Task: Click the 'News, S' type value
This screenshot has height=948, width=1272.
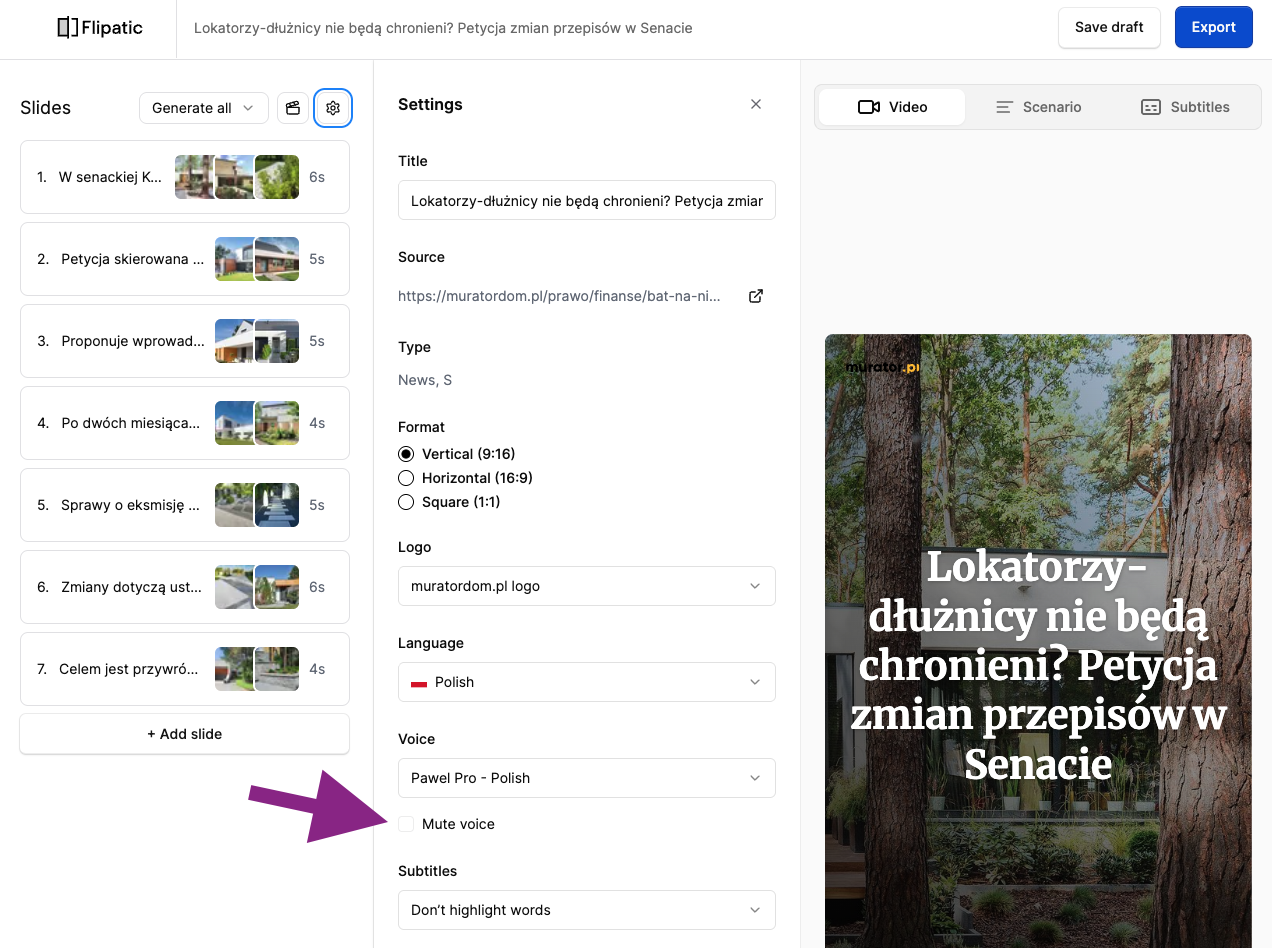Action: tap(425, 380)
